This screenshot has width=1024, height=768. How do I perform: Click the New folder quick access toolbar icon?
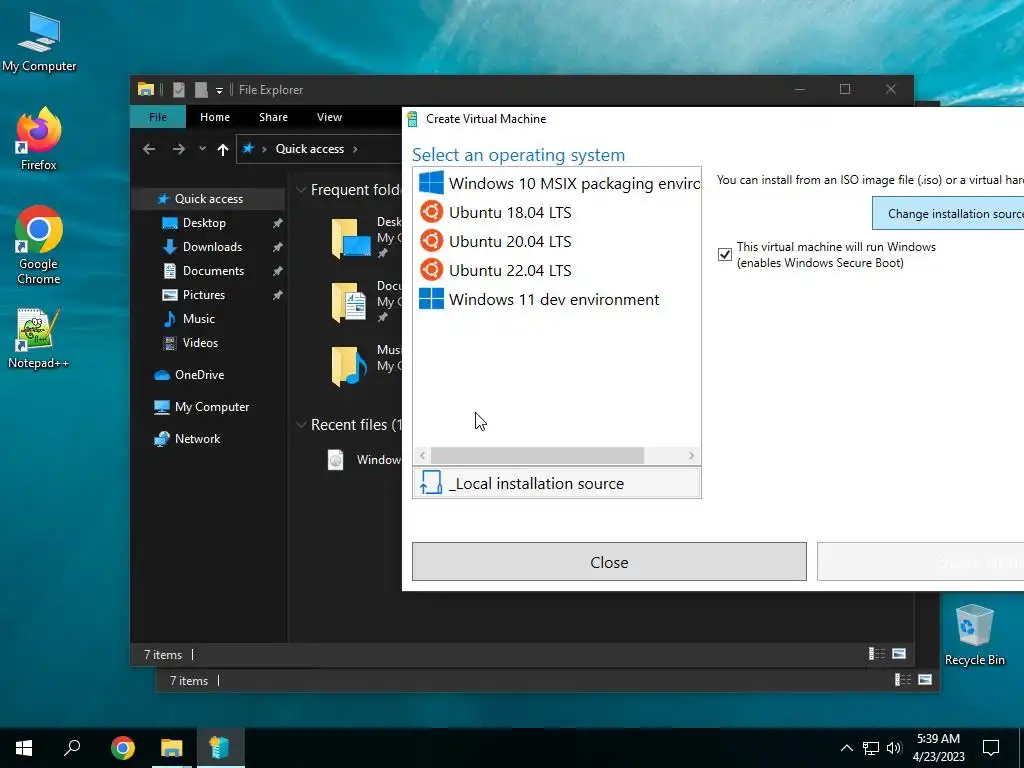coord(201,89)
